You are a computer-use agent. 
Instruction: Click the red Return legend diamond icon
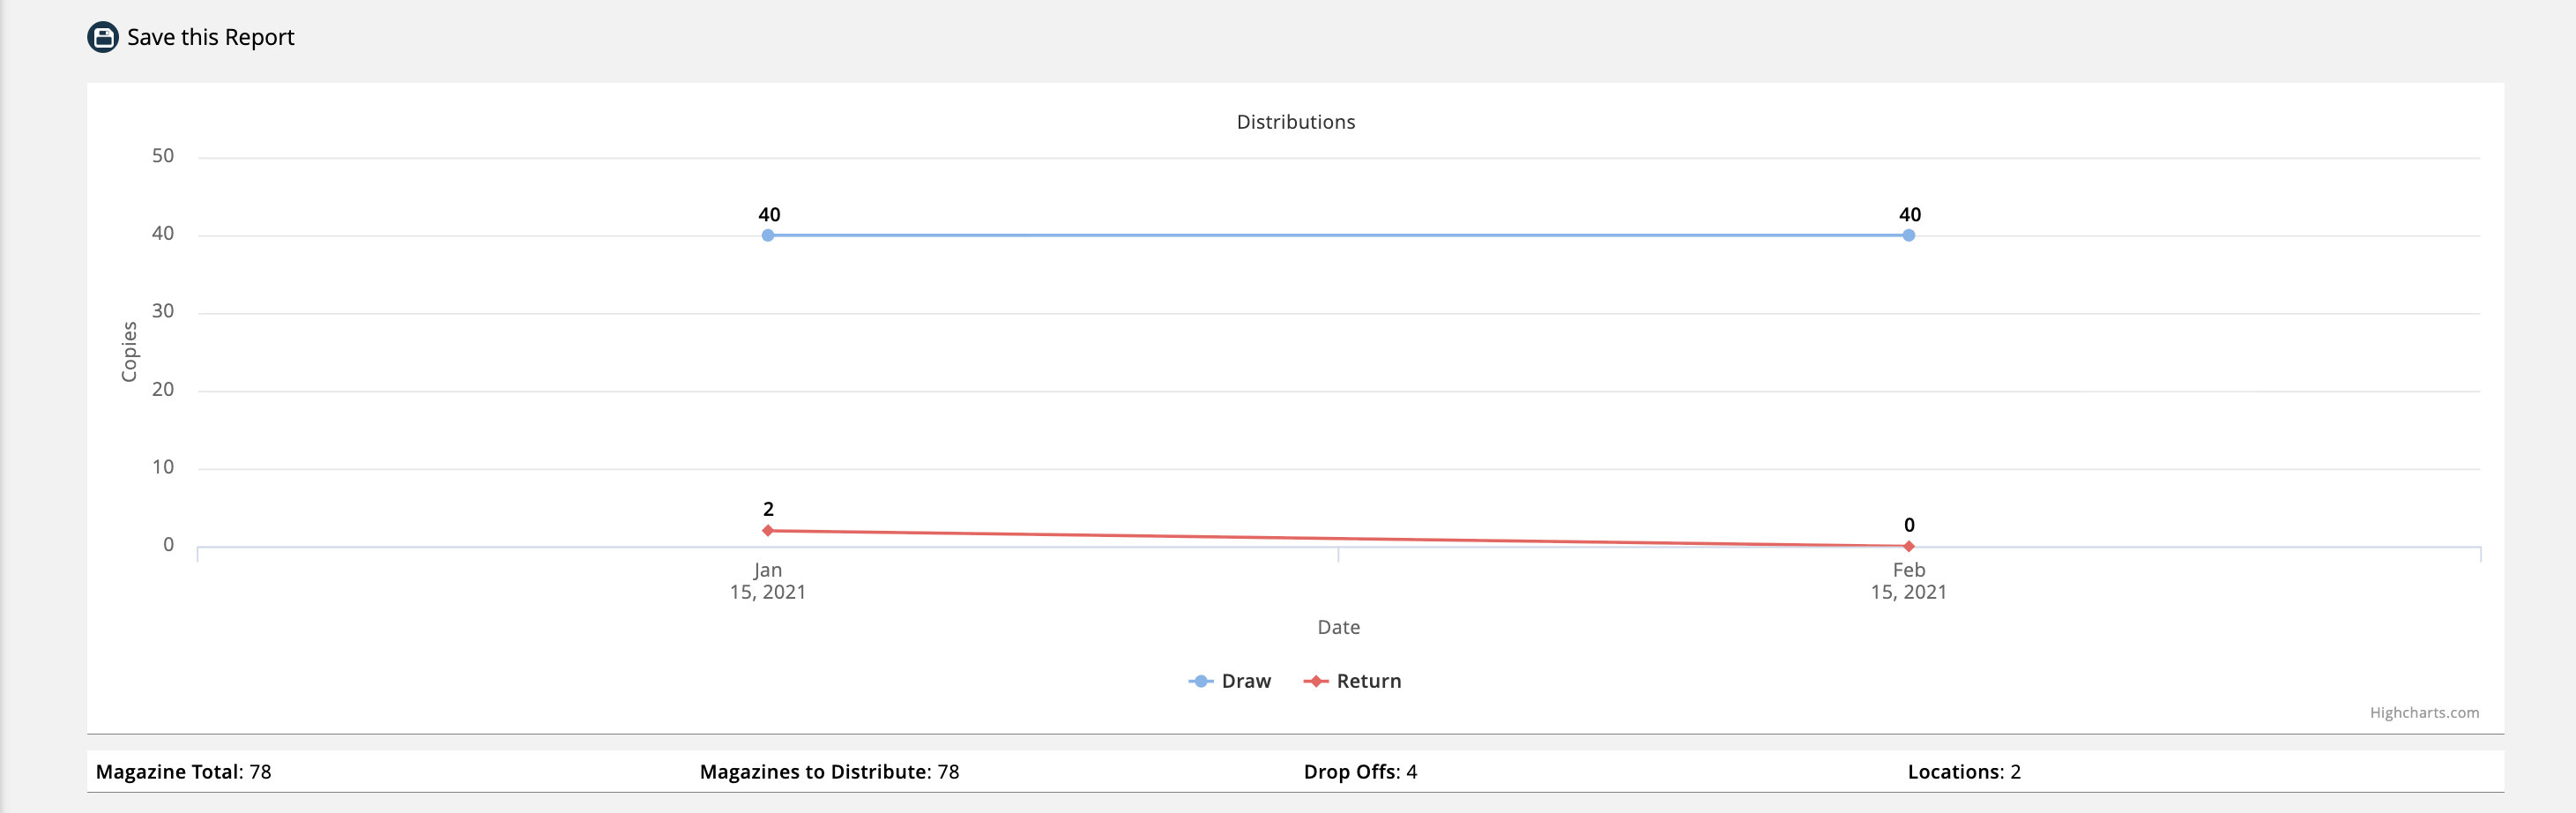coord(1315,681)
